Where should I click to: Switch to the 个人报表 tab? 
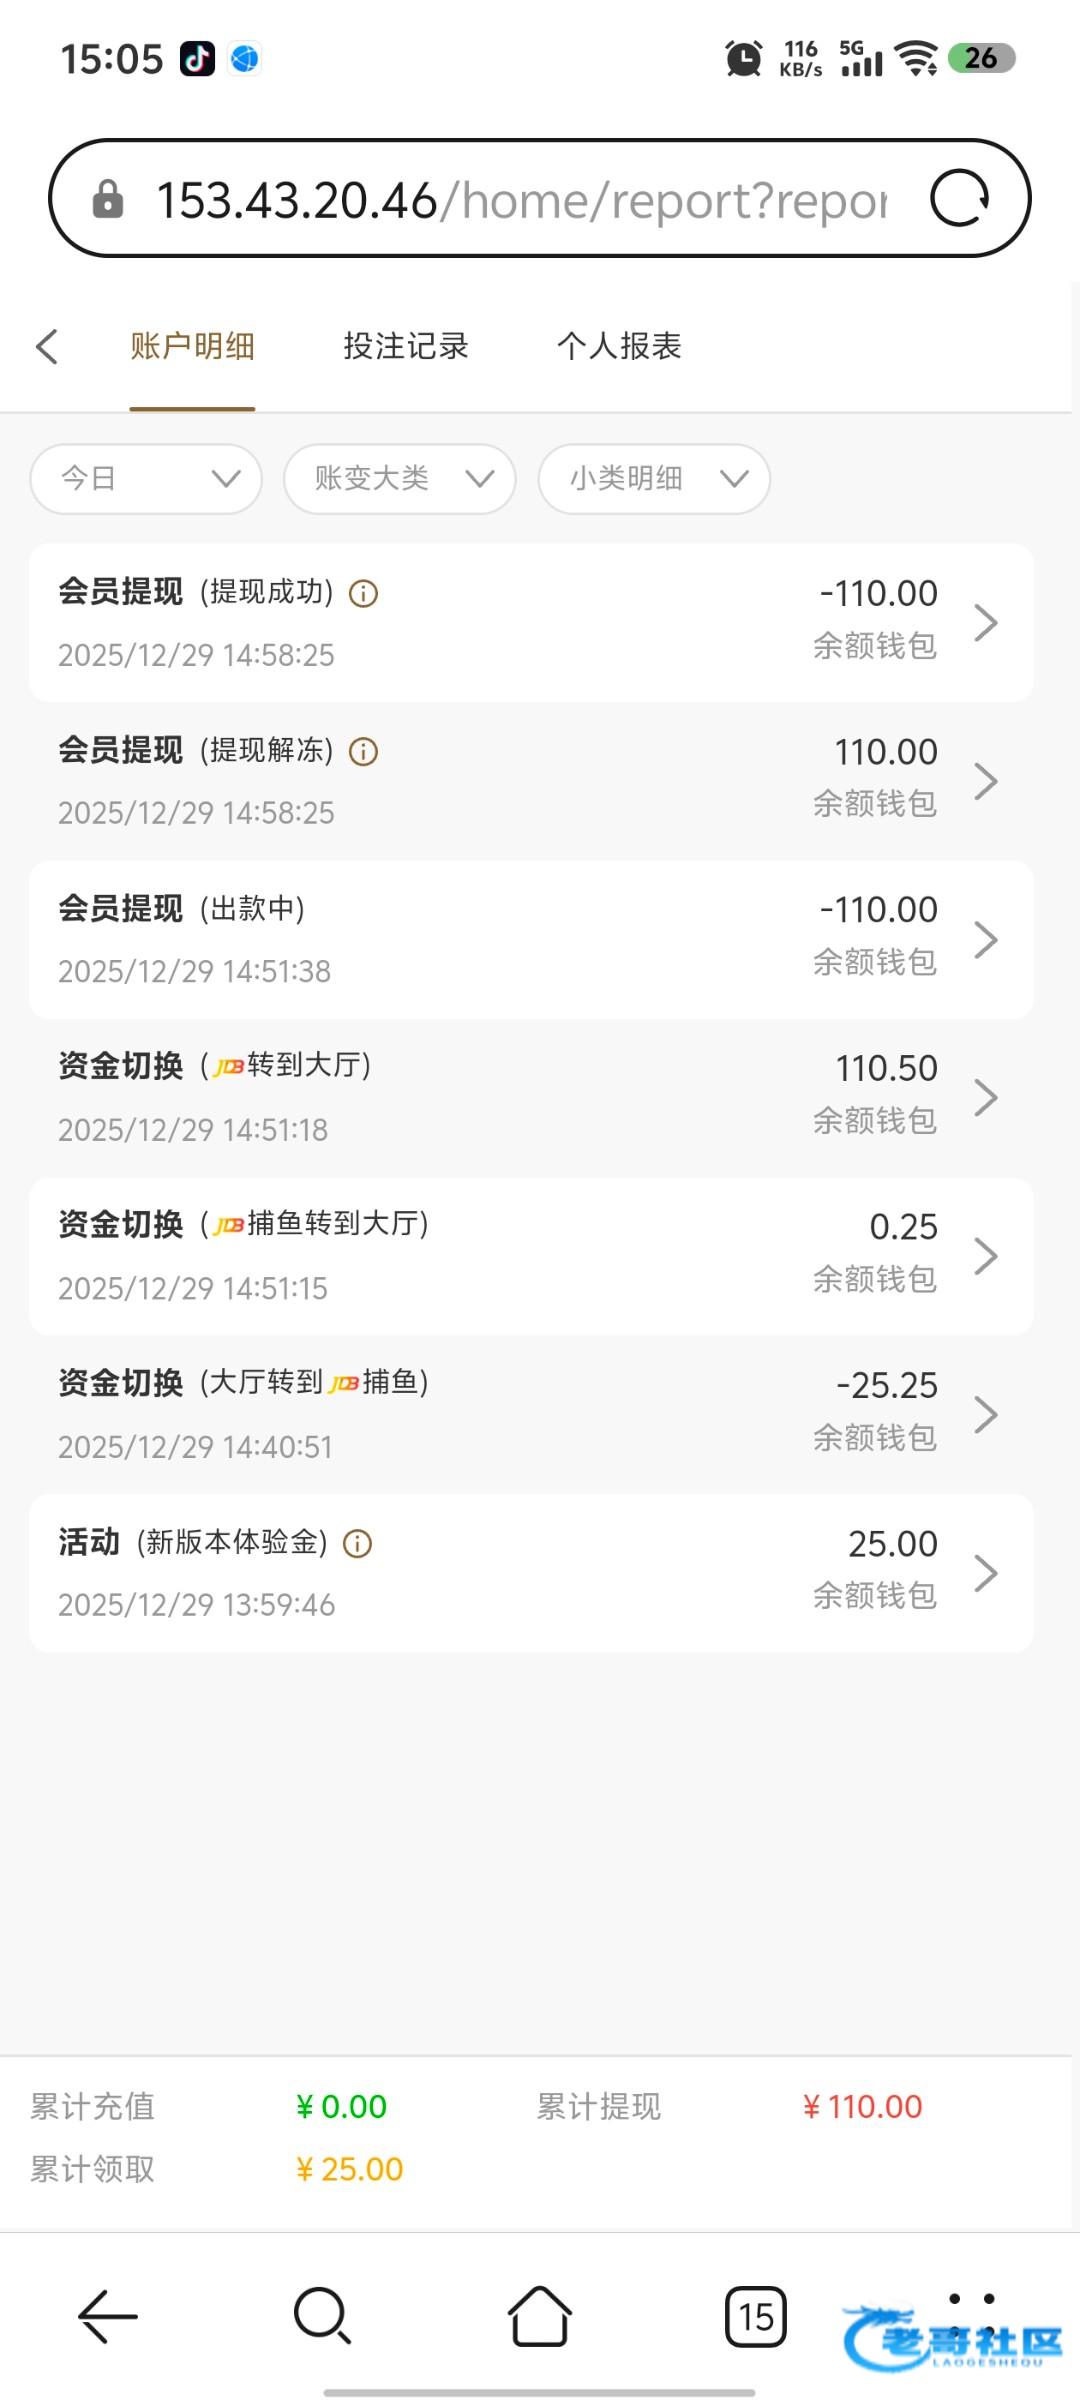tap(619, 347)
